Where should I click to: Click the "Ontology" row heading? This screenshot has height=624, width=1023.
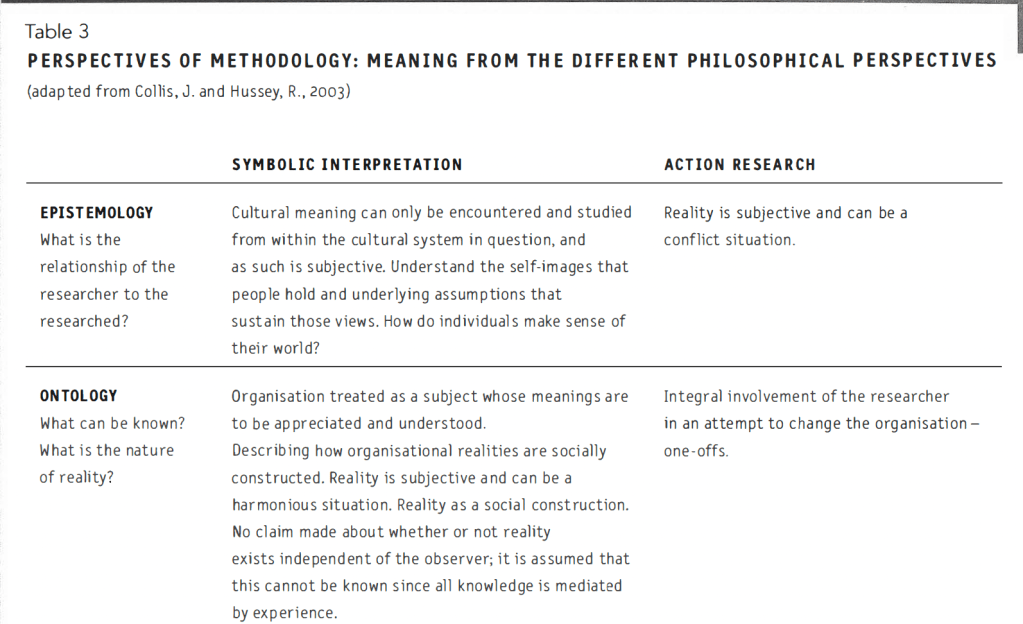(x=78, y=396)
